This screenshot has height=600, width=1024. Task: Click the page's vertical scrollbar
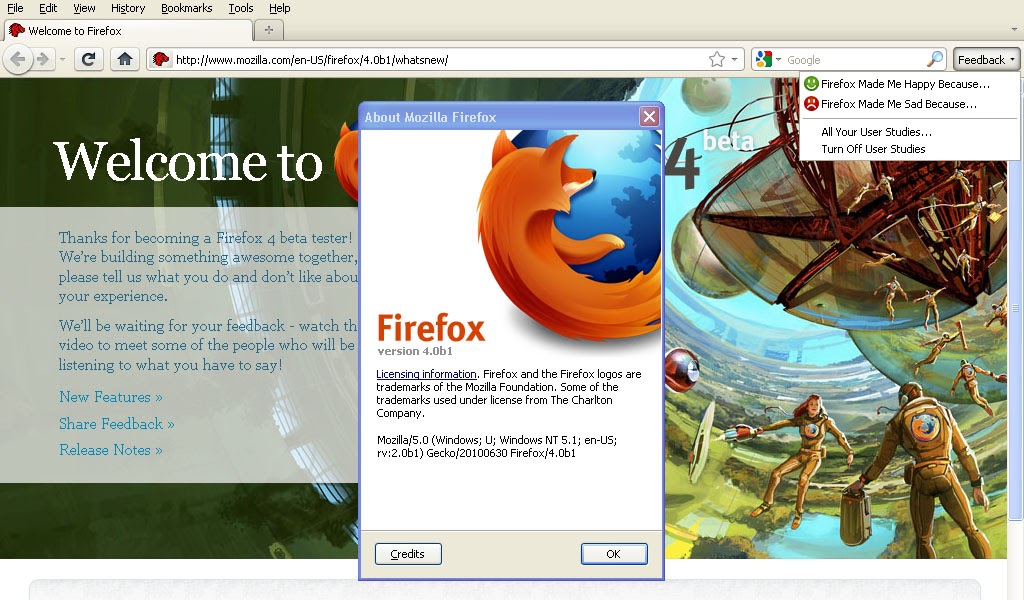pos(1016,307)
